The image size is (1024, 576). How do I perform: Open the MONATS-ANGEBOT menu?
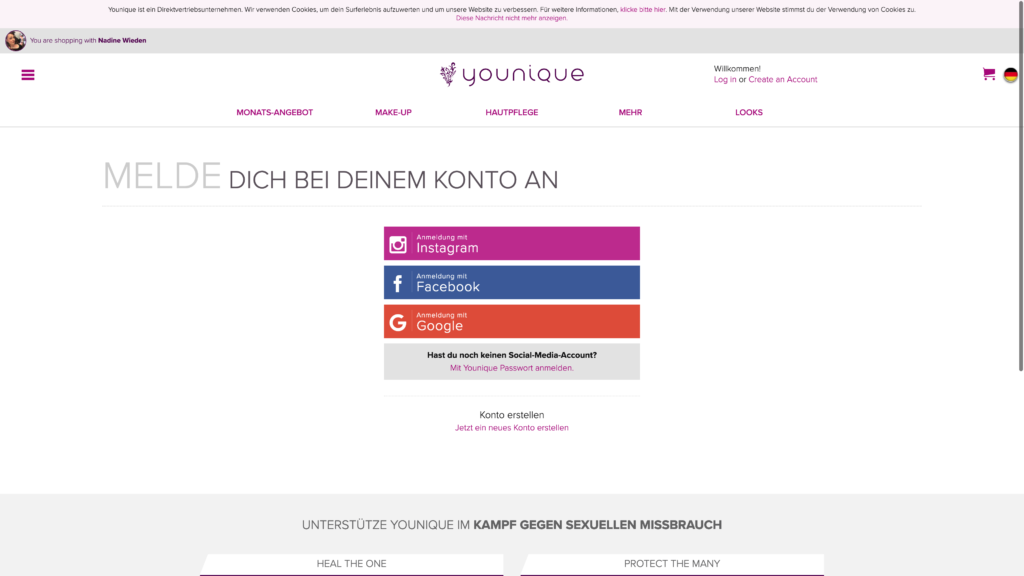click(x=274, y=112)
